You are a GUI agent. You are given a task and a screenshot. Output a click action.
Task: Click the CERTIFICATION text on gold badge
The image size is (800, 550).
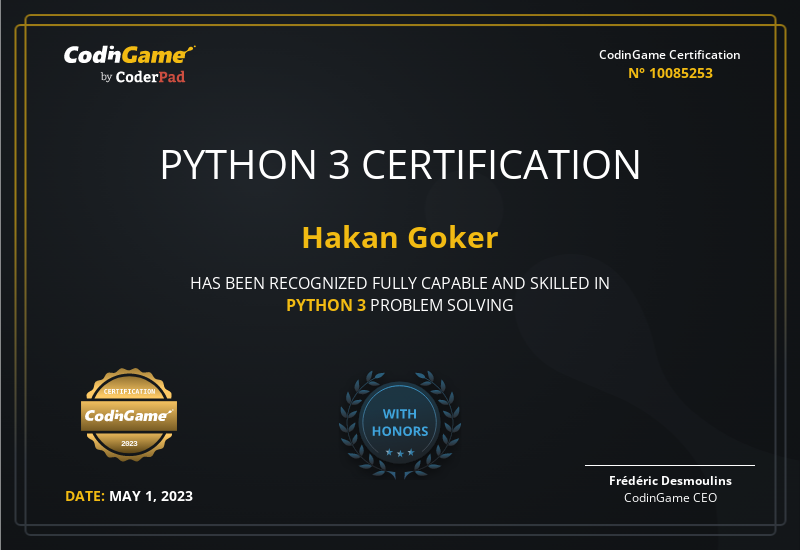coord(129,391)
